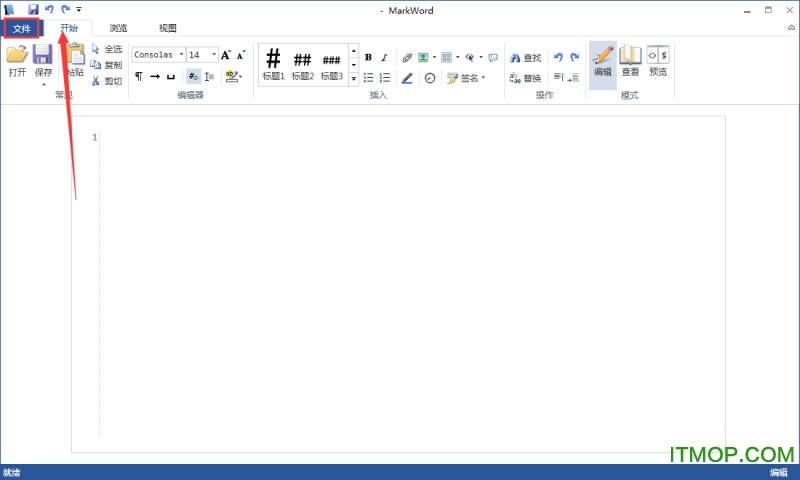
Task: Insert 标题2 double hash heading
Action: click(303, 64)
